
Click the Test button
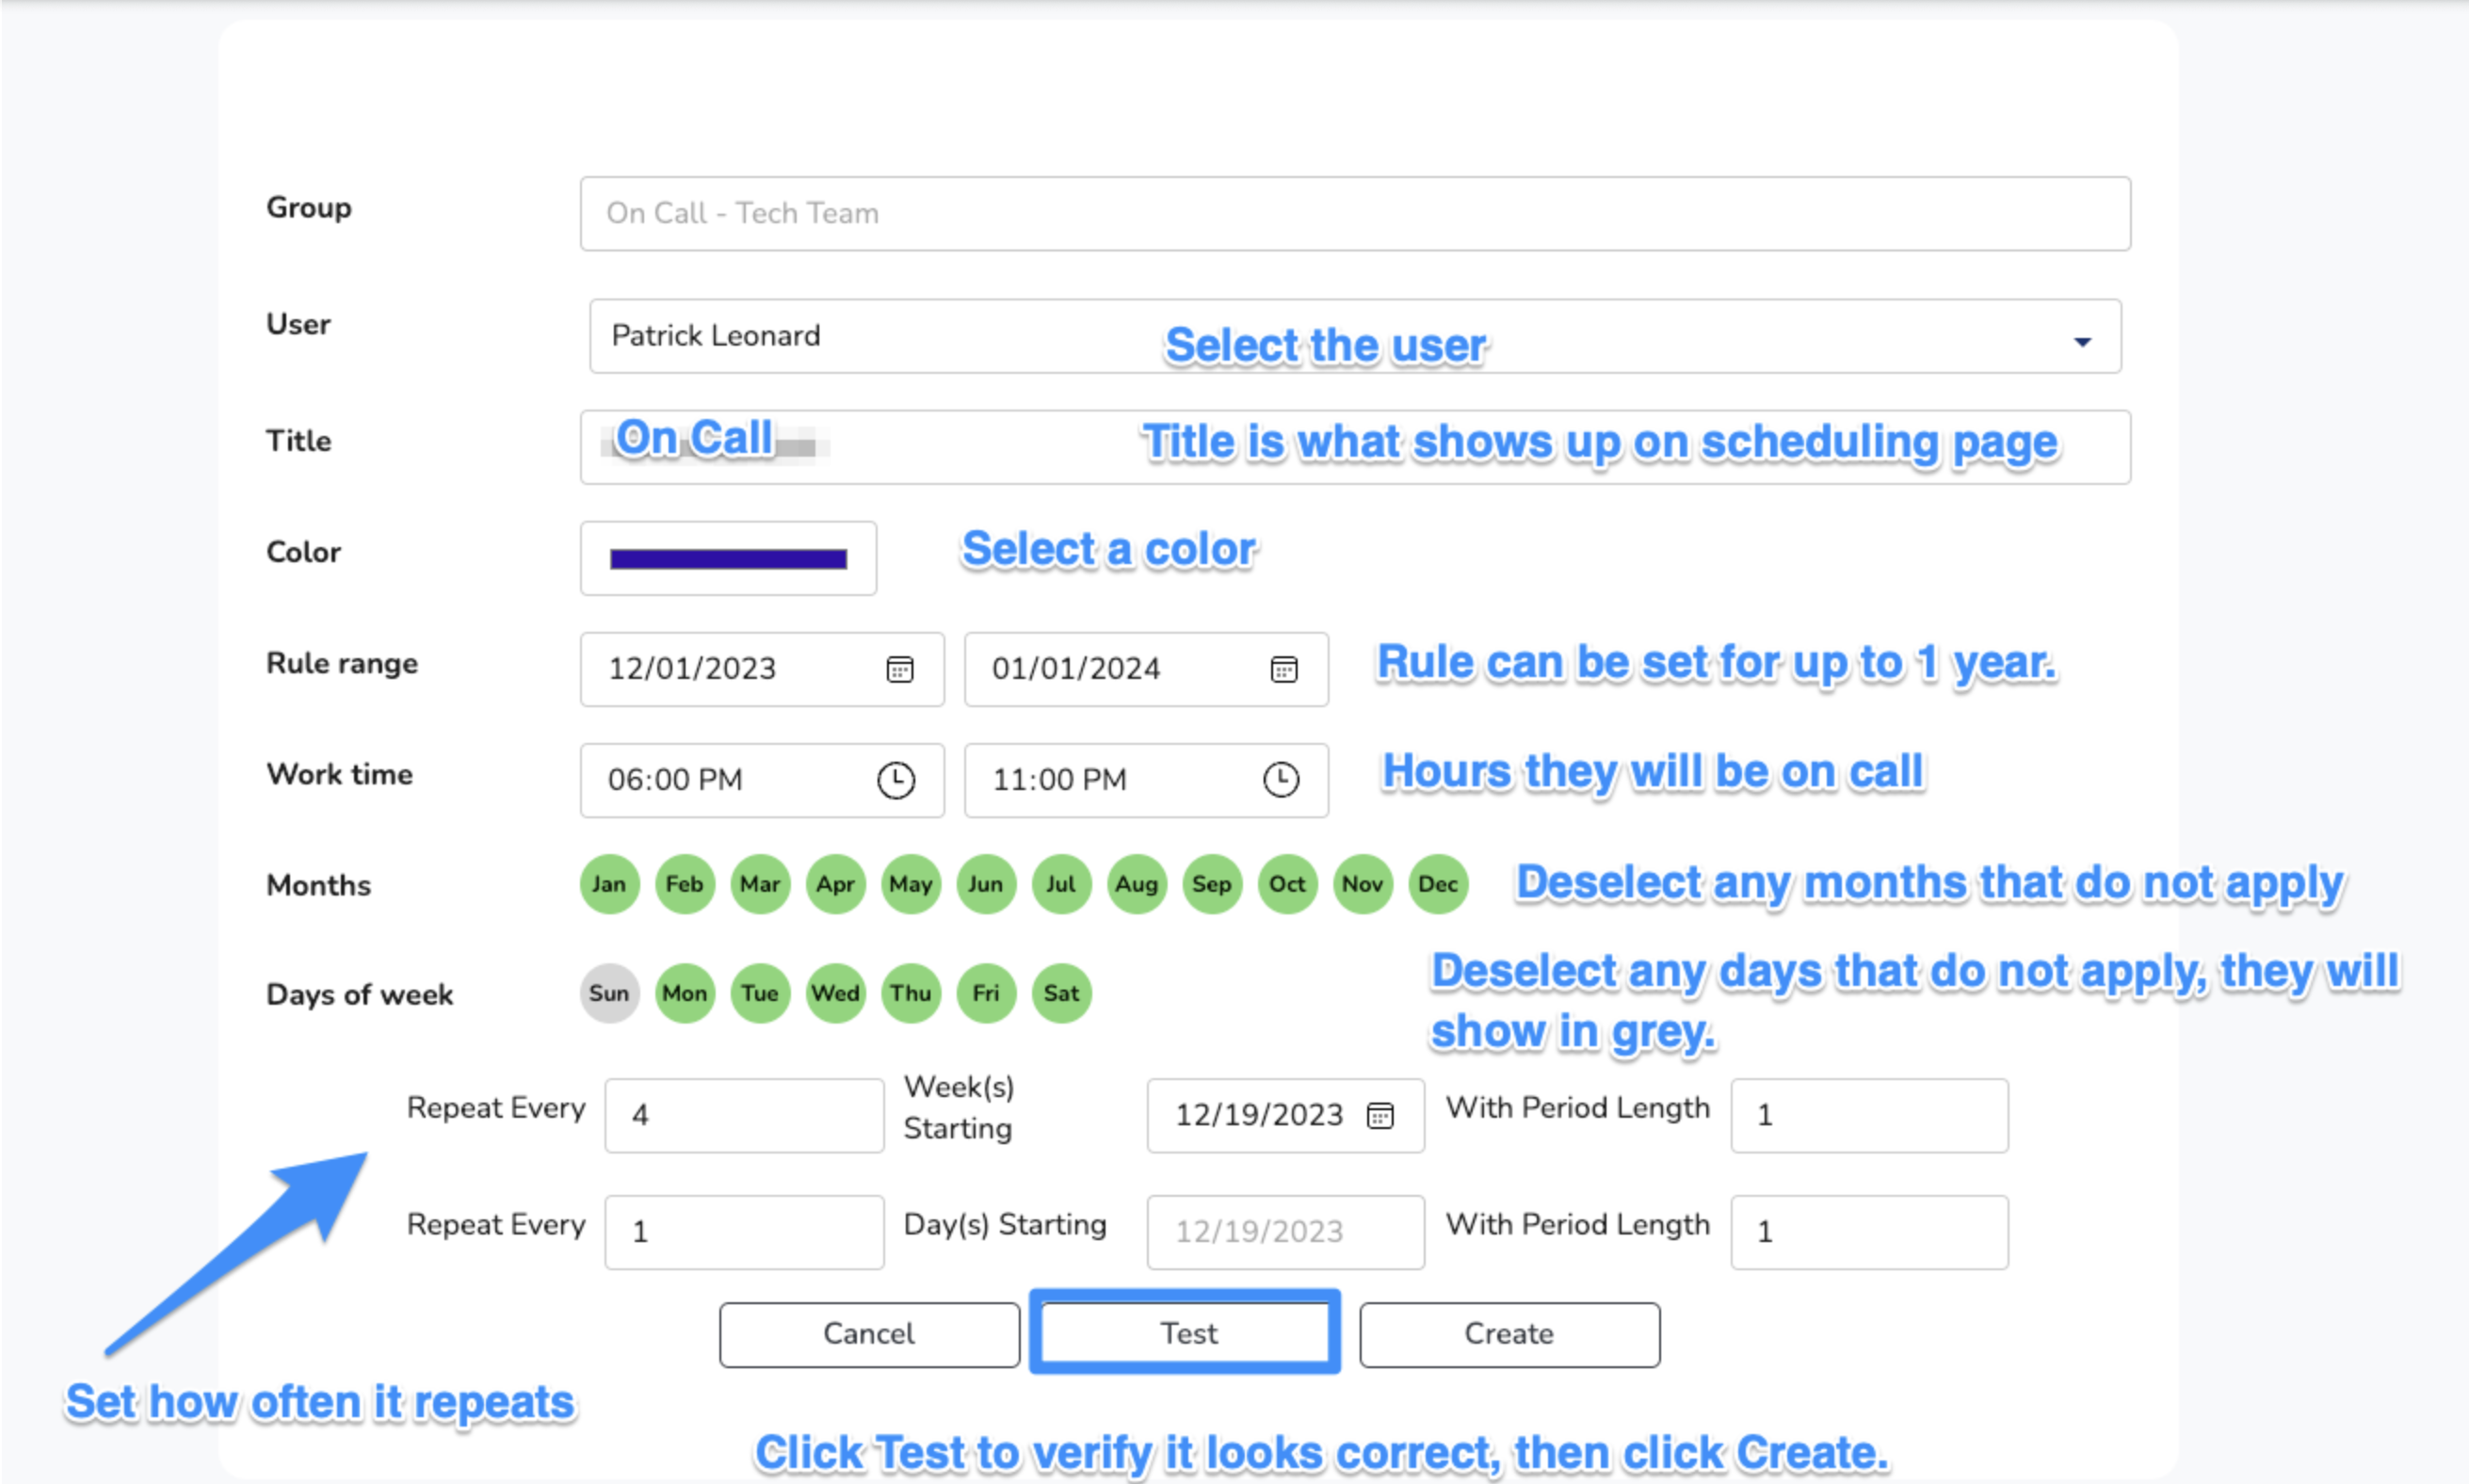[x=1186, y=1333]
